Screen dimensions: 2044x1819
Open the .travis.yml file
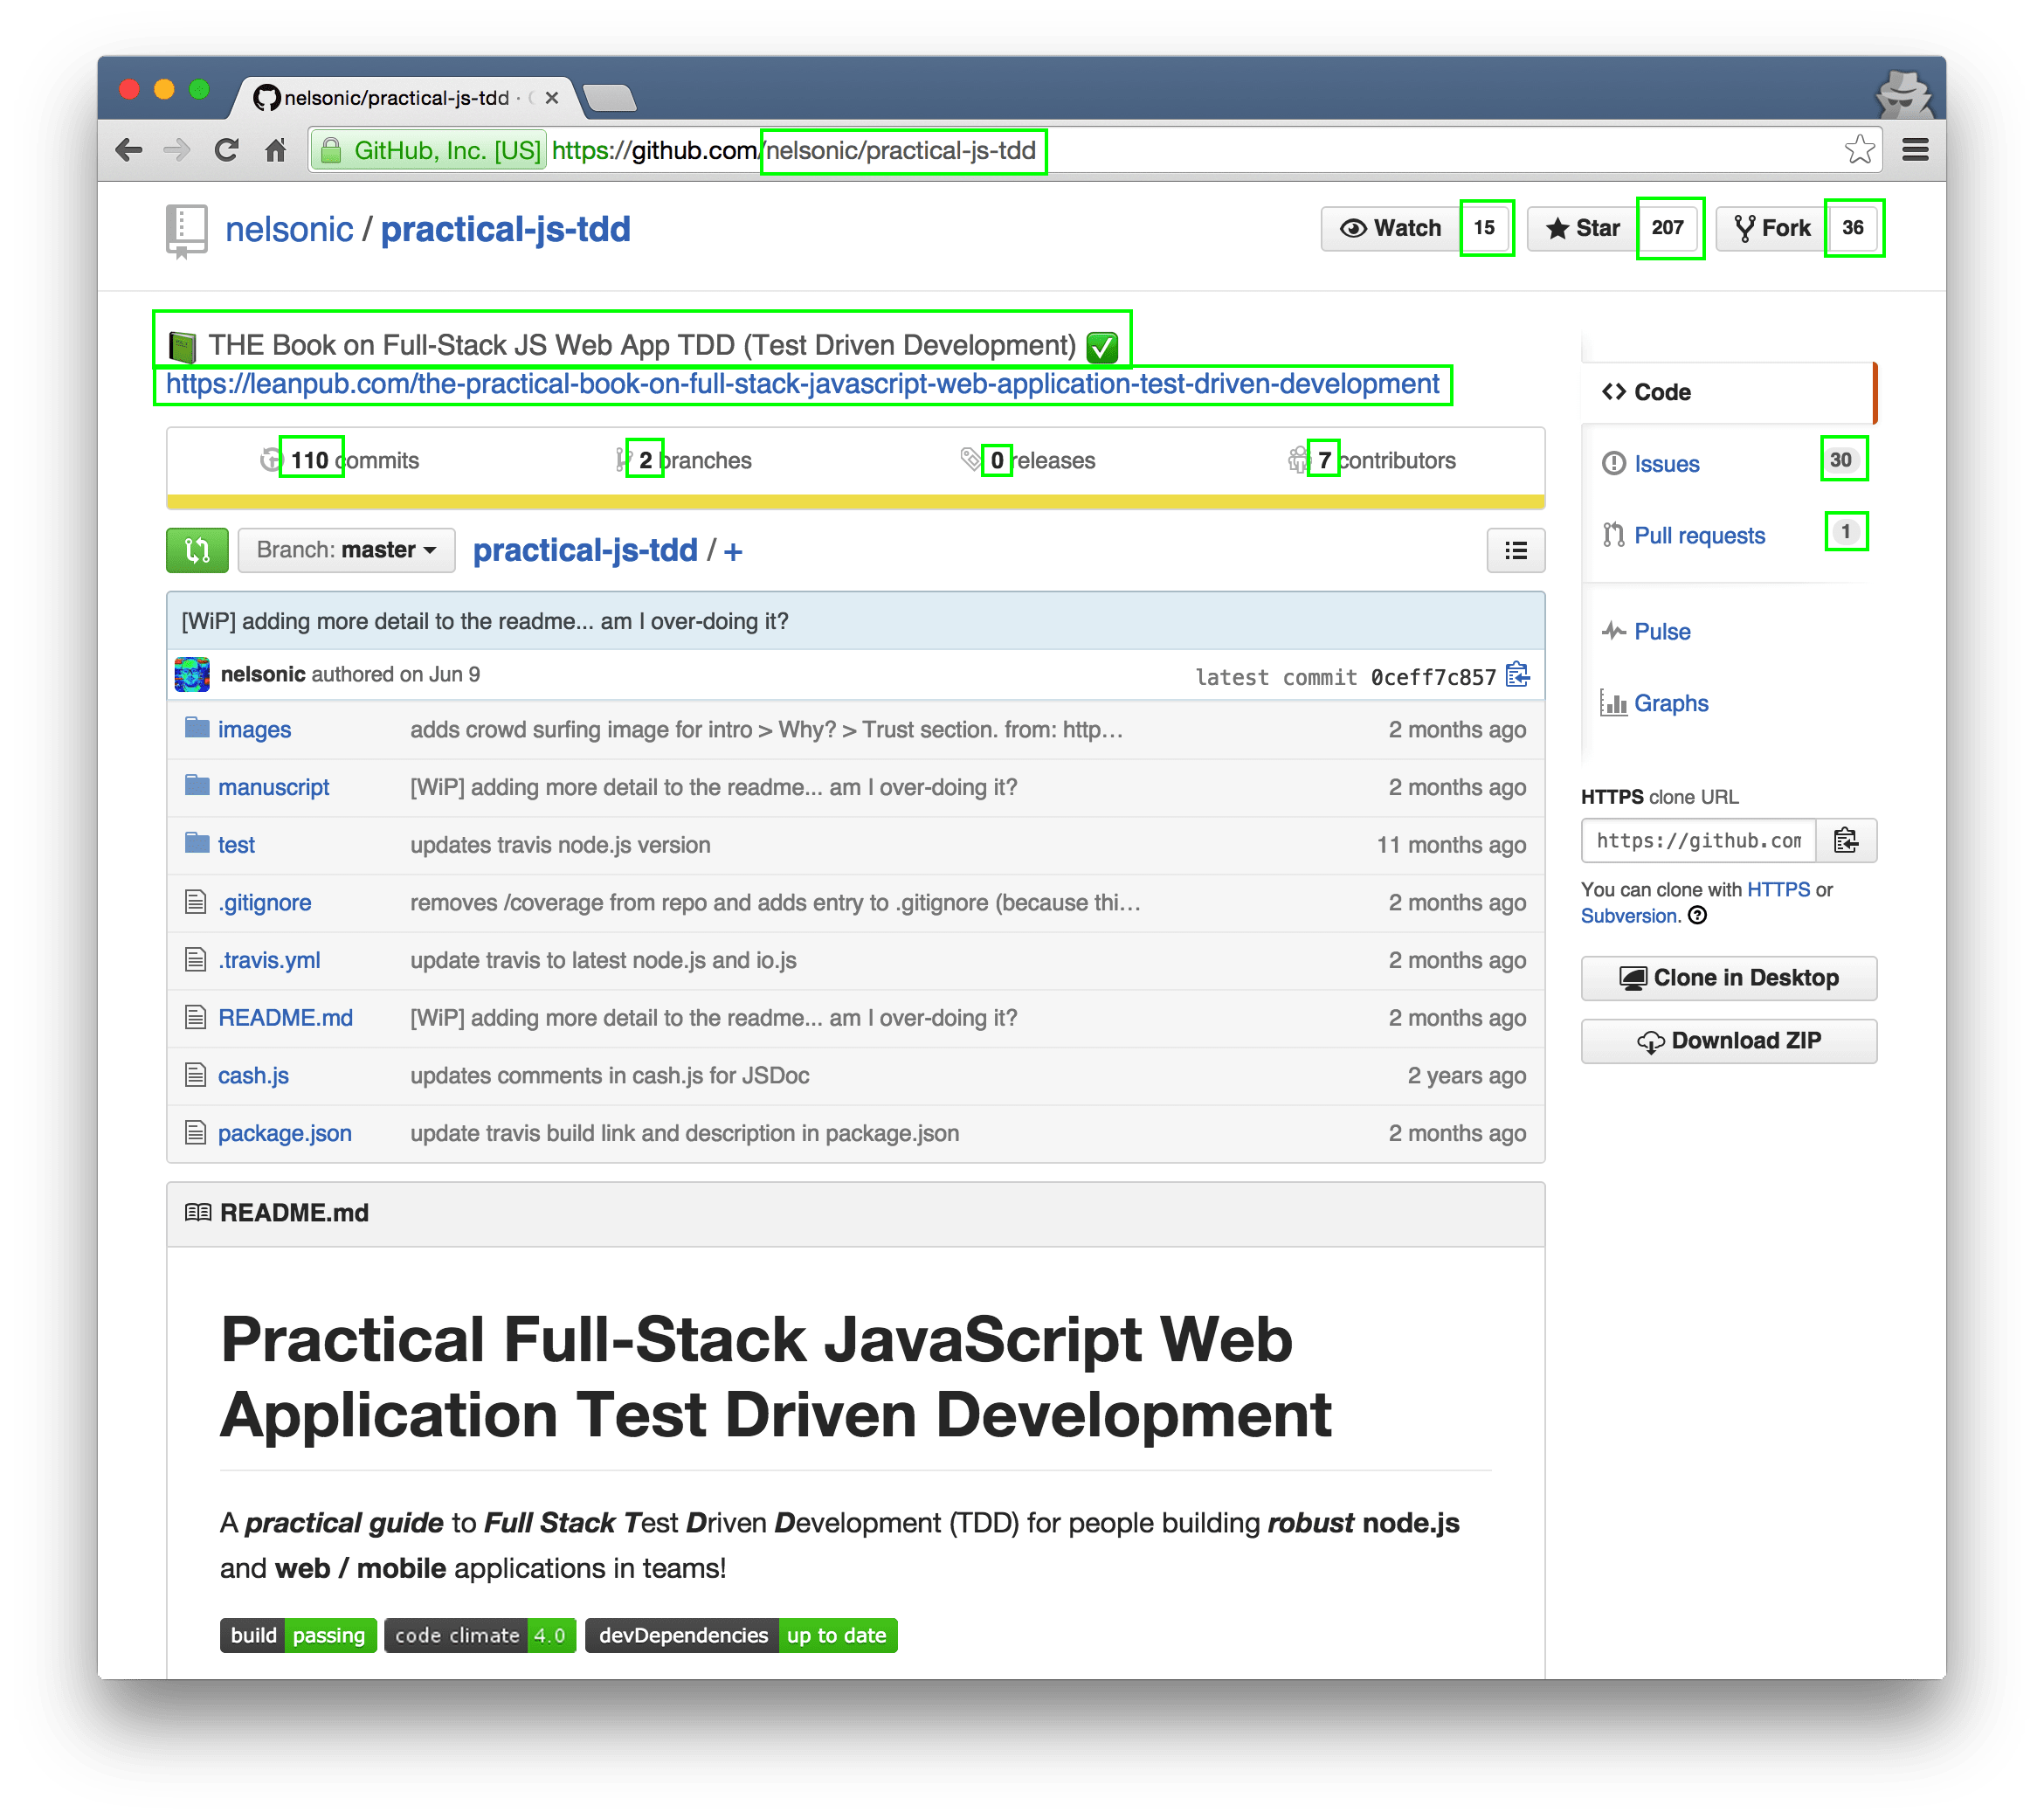coord(269,960)
